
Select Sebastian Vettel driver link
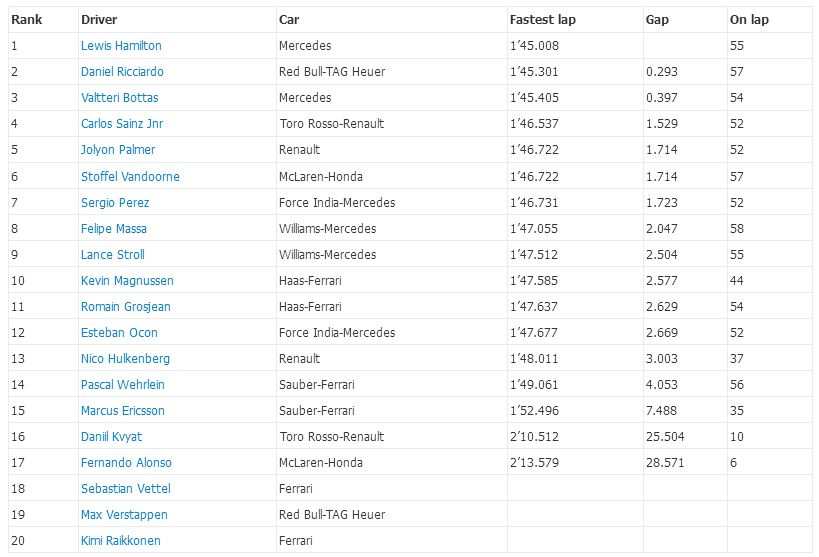126,489
